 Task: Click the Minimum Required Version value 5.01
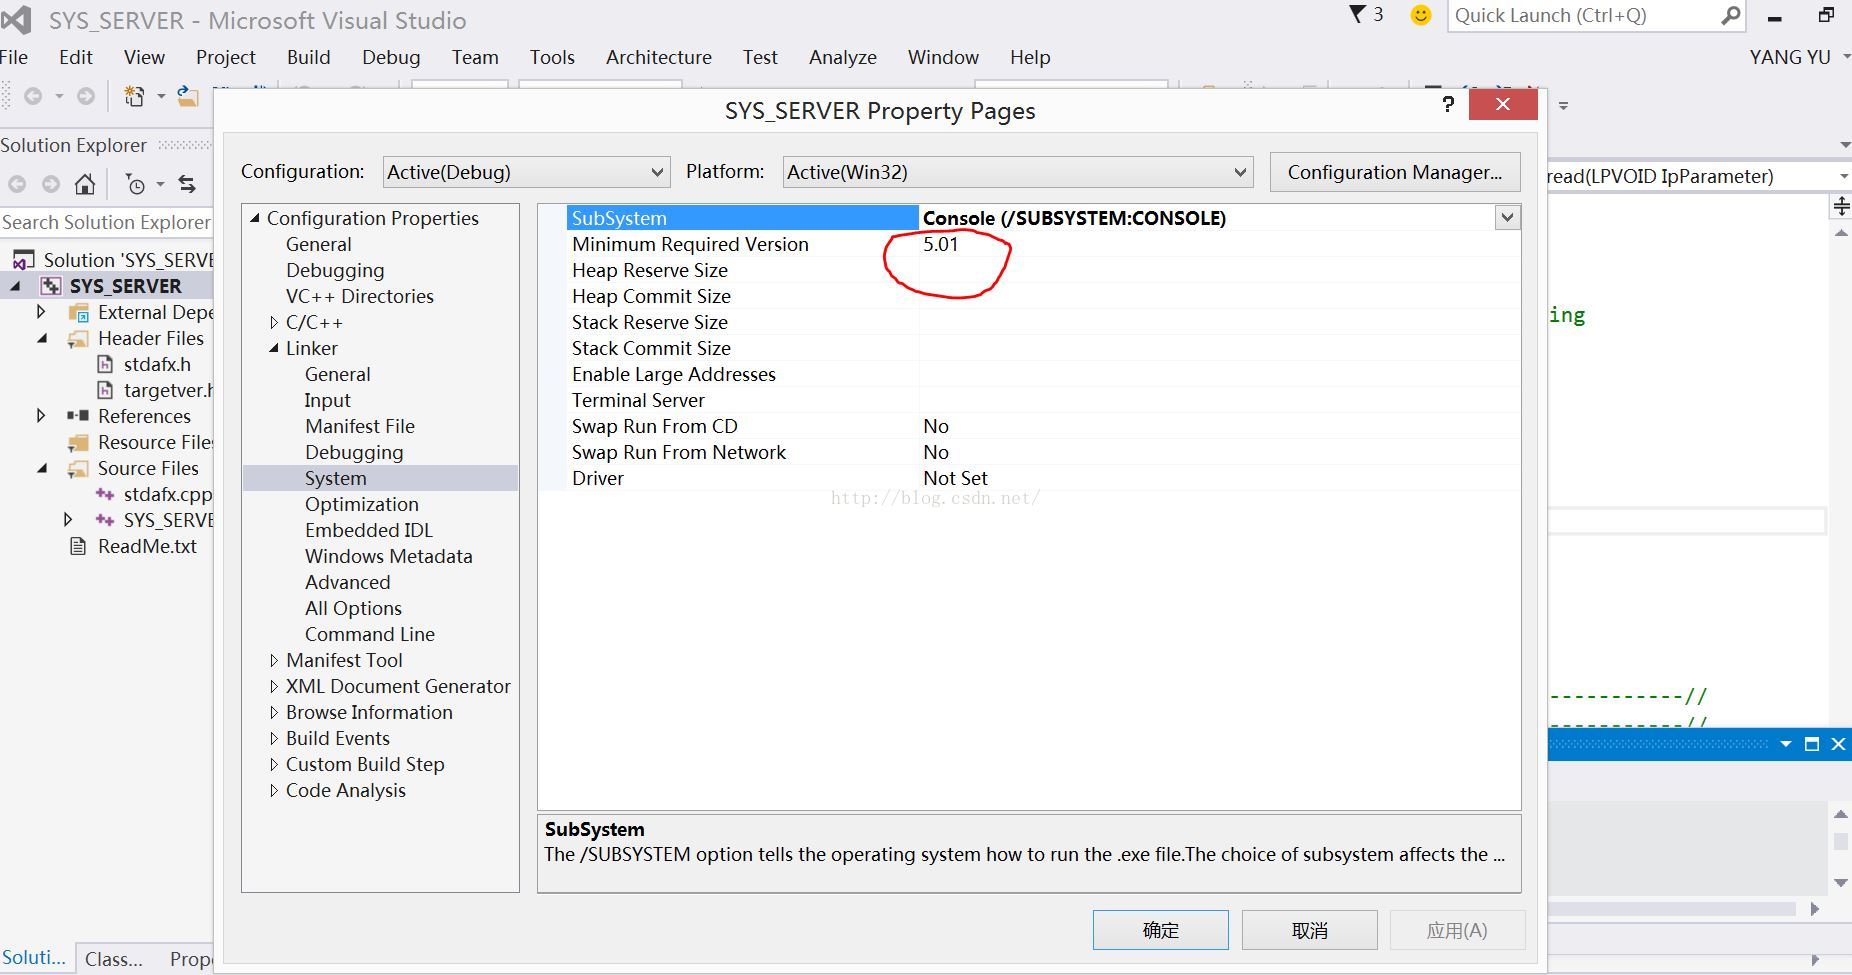pyautogui.click(x=941, y=244)
